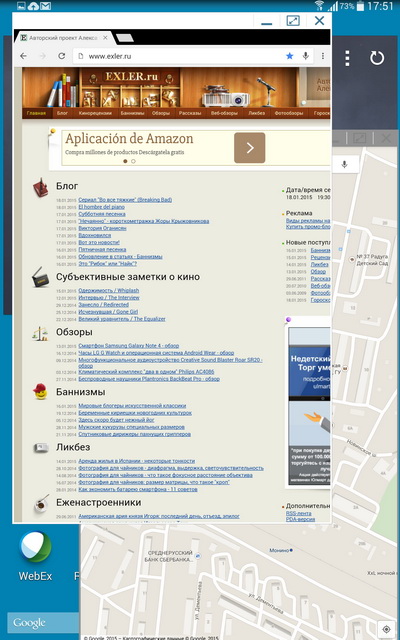Open background app's overflow menu dots
This screenshot has width=400, height=640.
click(347, 58)
